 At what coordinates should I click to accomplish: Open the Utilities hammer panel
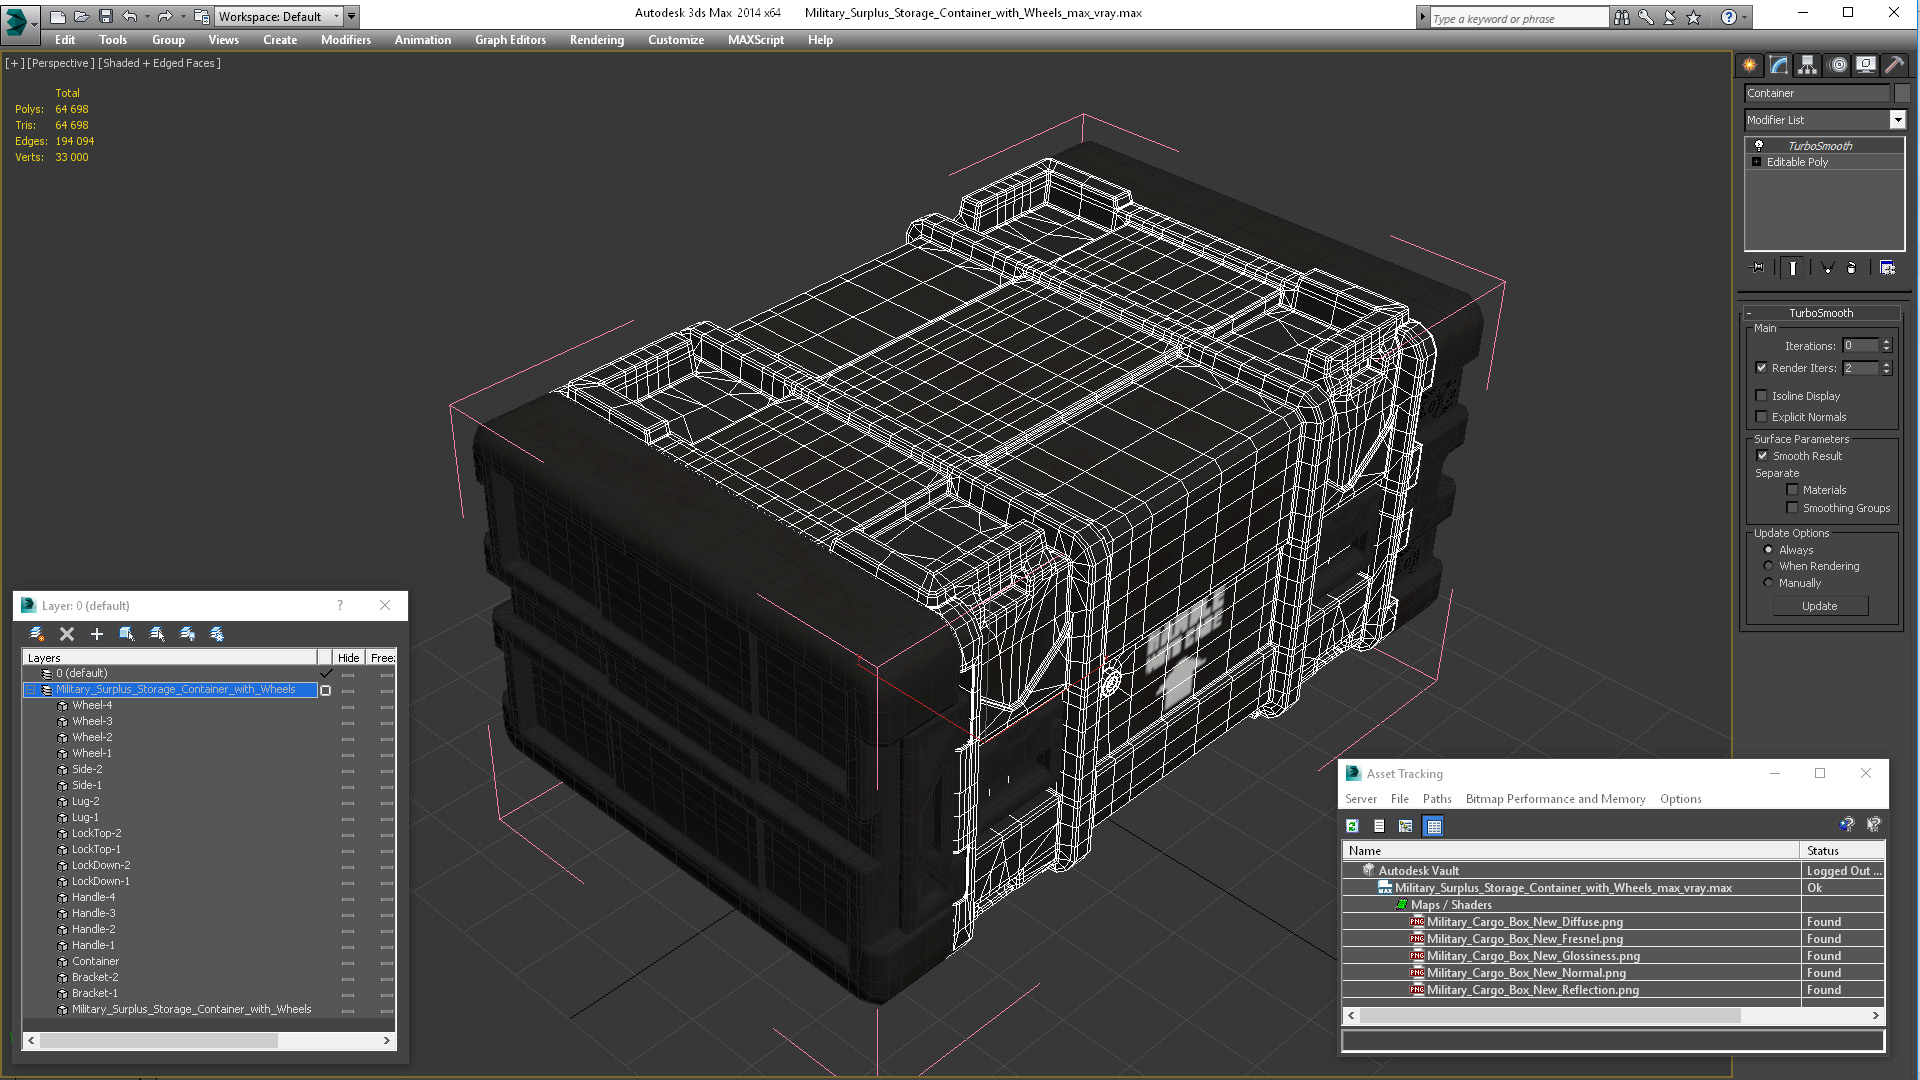pyautogui.click(x=1894, y=65)
